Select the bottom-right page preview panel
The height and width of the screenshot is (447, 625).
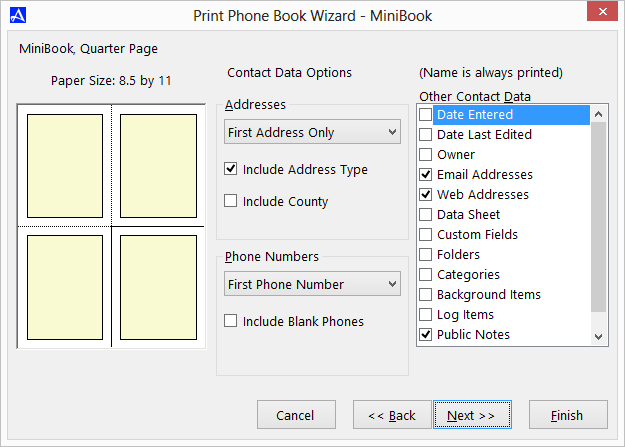[x=157, y=287]
